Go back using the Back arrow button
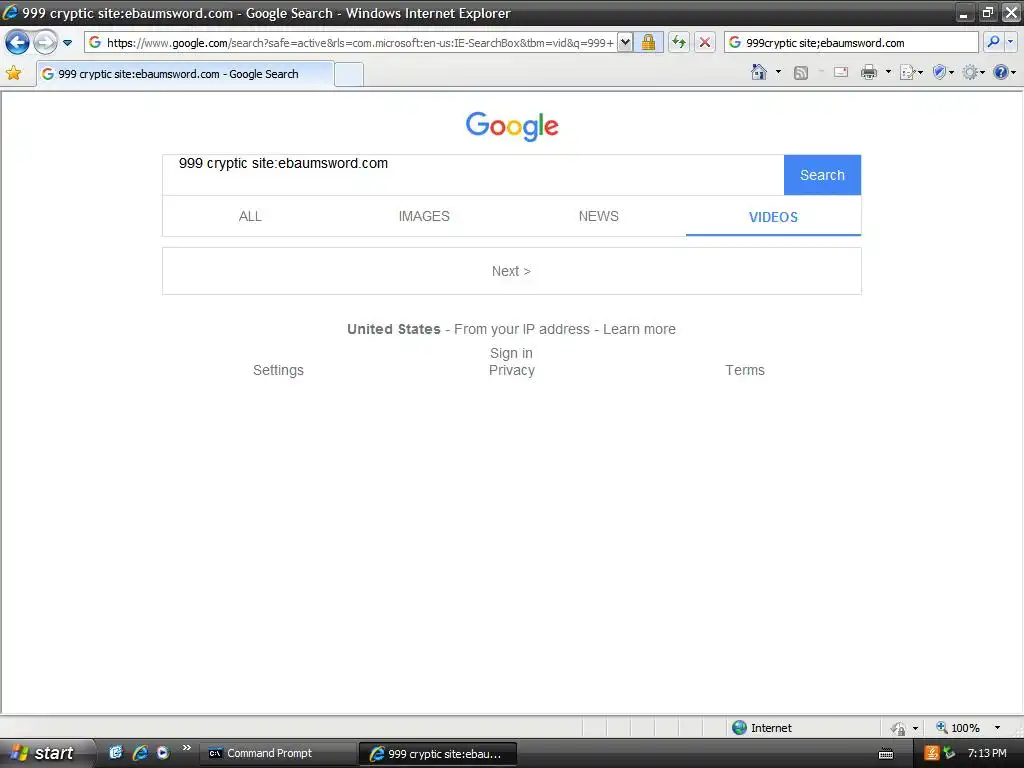This screenshot has width=1024, height=768. coord(17,43)
